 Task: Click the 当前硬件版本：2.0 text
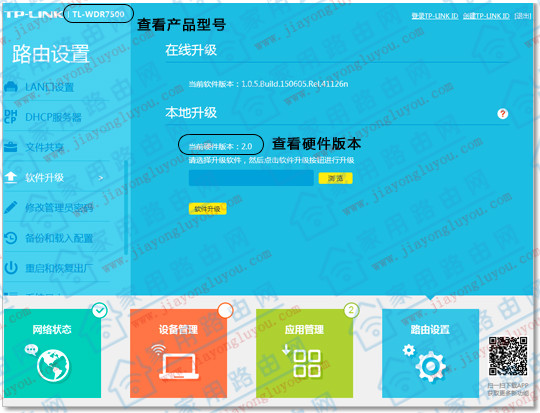point(220,146)
